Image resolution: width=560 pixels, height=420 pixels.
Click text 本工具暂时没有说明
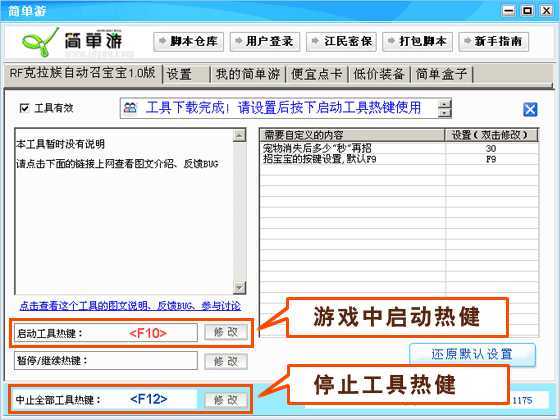tap(60, 144)
